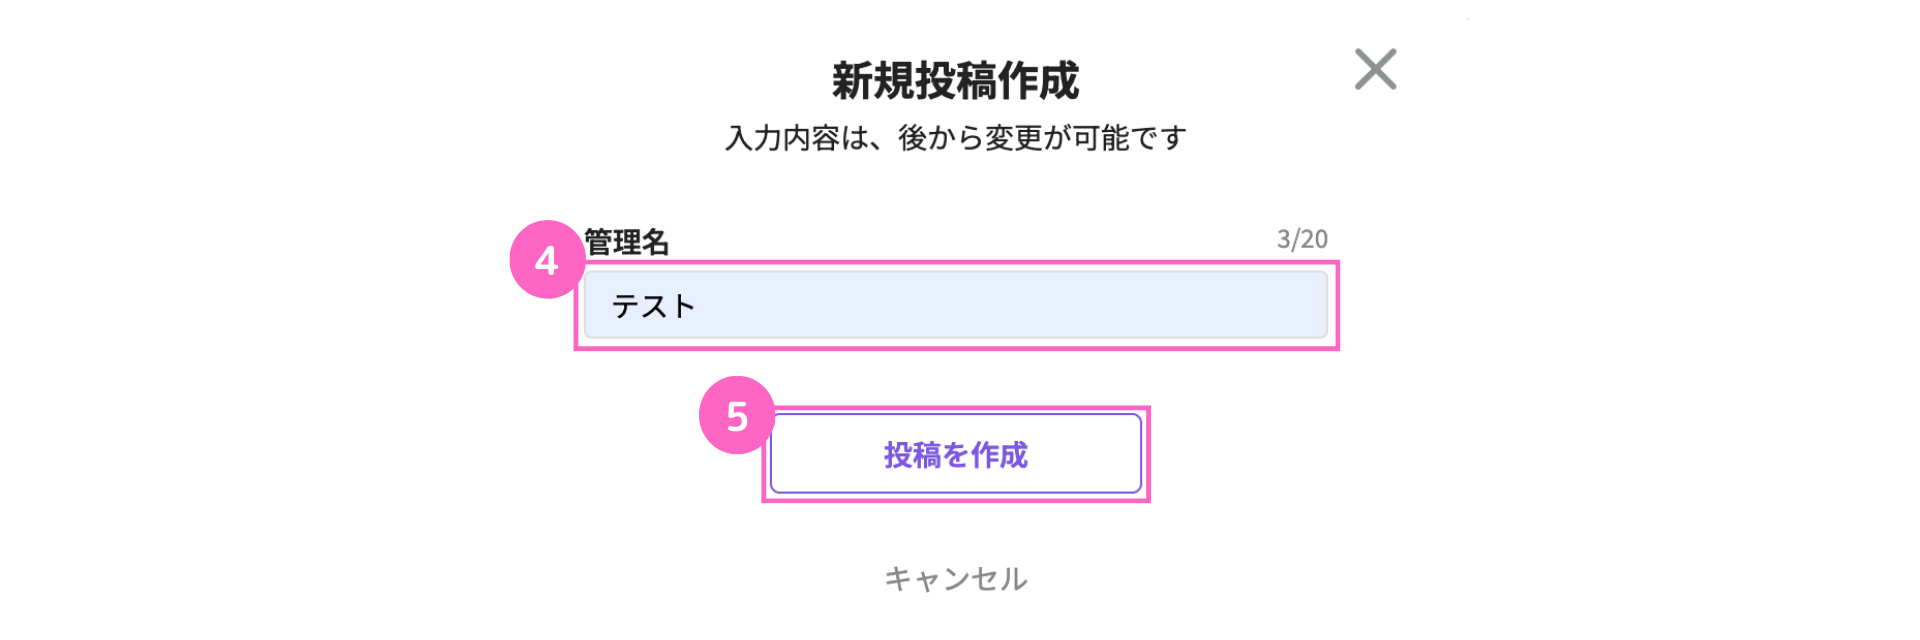This screenshot has height=640, width=1920.
Task: Focus the management name input box
Action: click(x=955, y=305)
